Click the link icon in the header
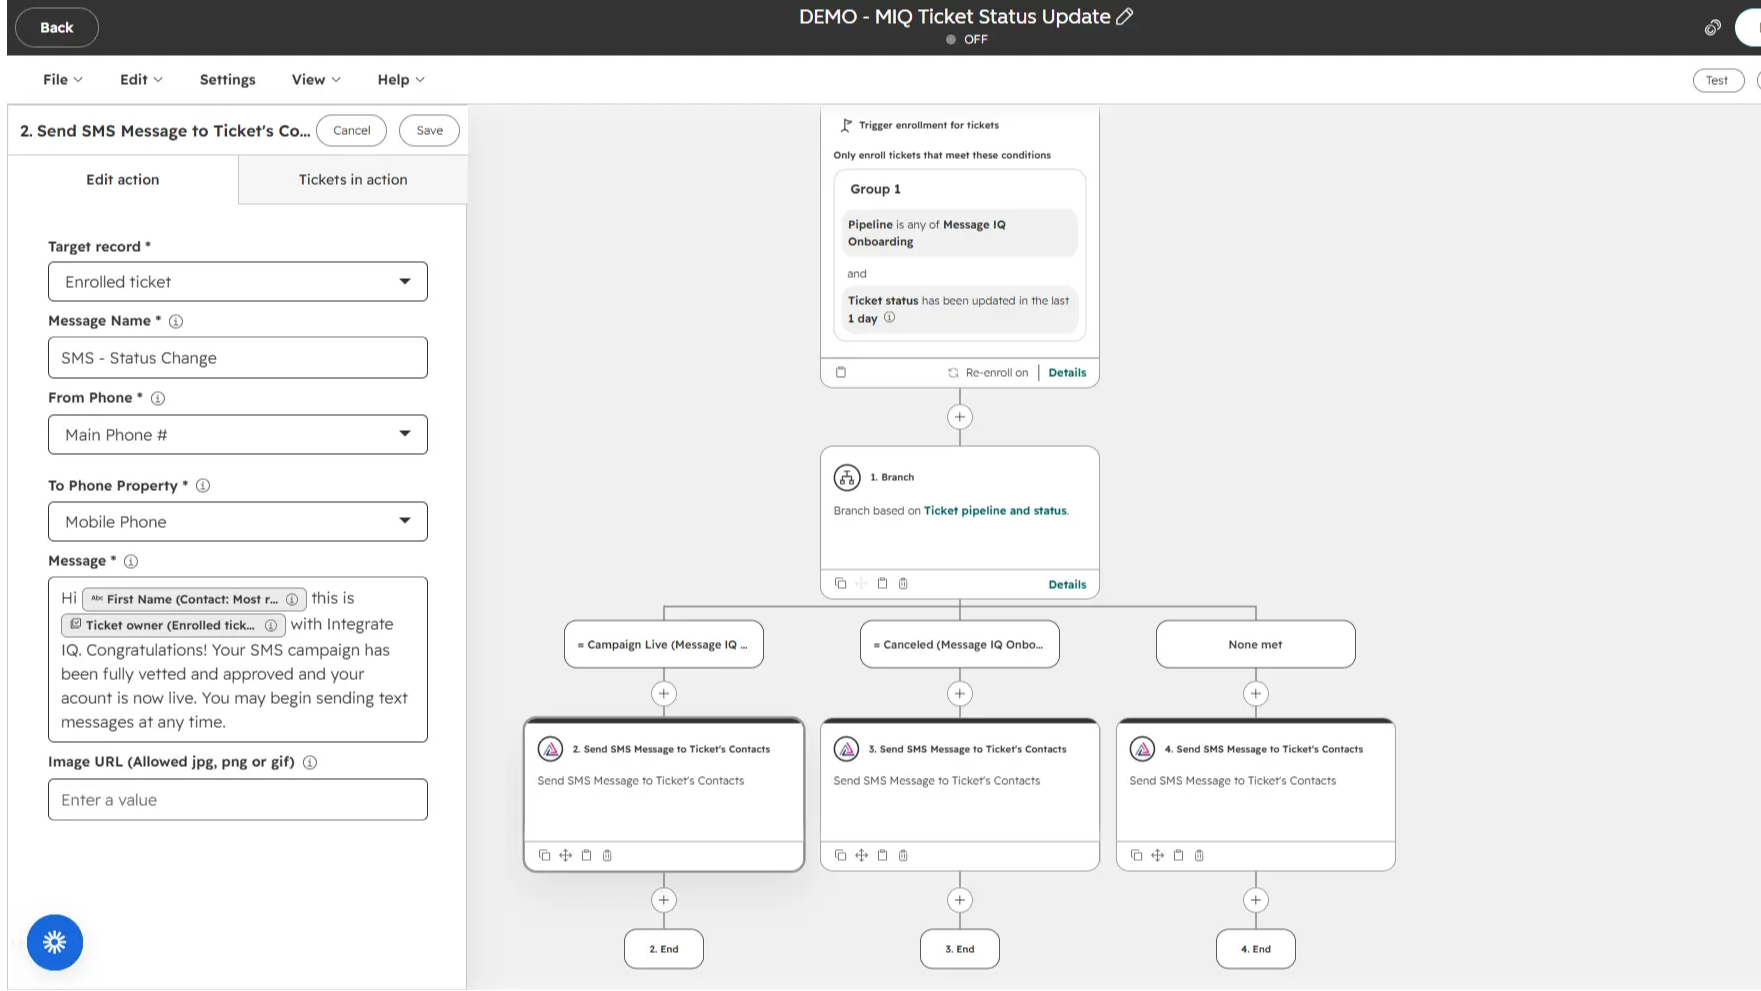The height and width of the screenshot is (991, 1761). pos(1713,28)
